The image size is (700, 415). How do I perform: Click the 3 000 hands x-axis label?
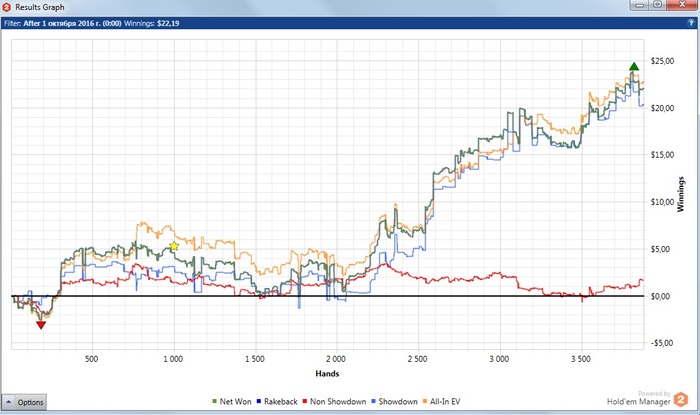(x=499, y=359)
